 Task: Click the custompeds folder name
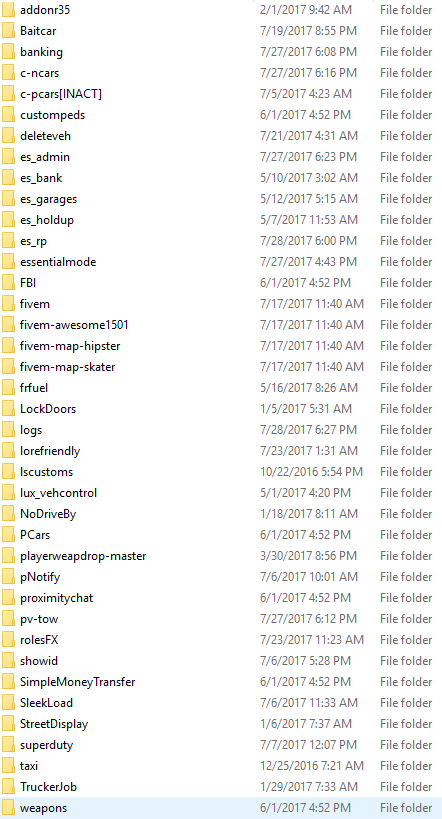52,115
